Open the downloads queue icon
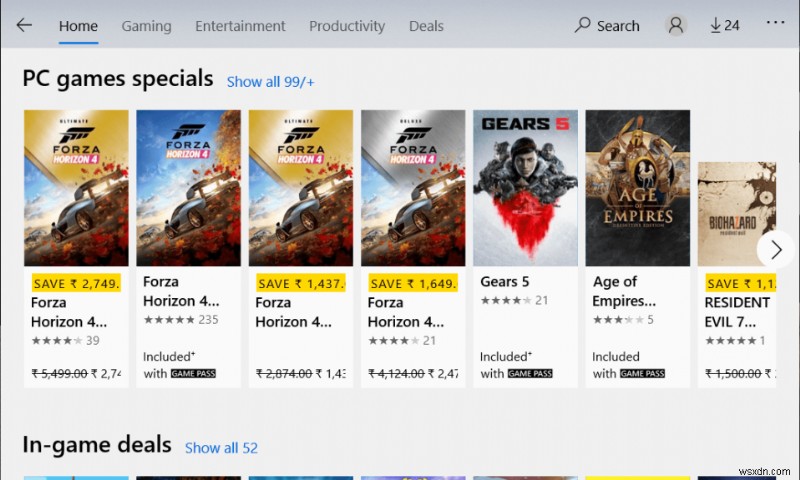 pos(725,26)
